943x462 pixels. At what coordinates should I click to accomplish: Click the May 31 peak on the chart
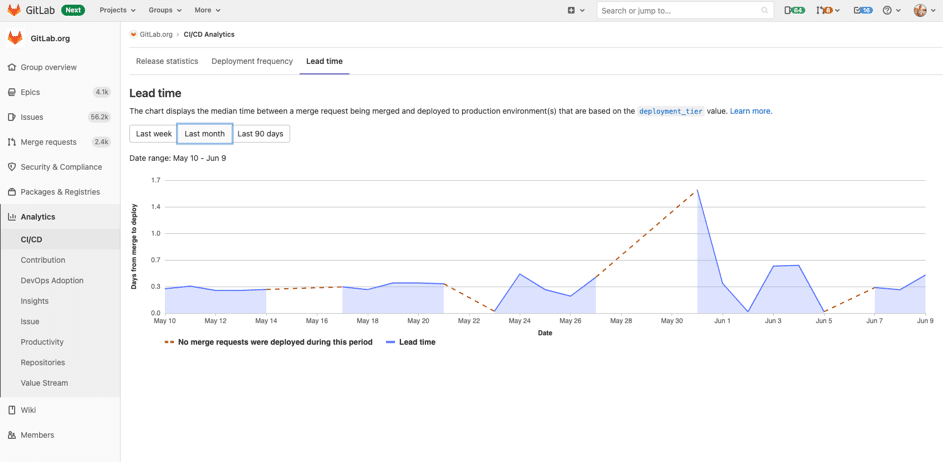697,190
